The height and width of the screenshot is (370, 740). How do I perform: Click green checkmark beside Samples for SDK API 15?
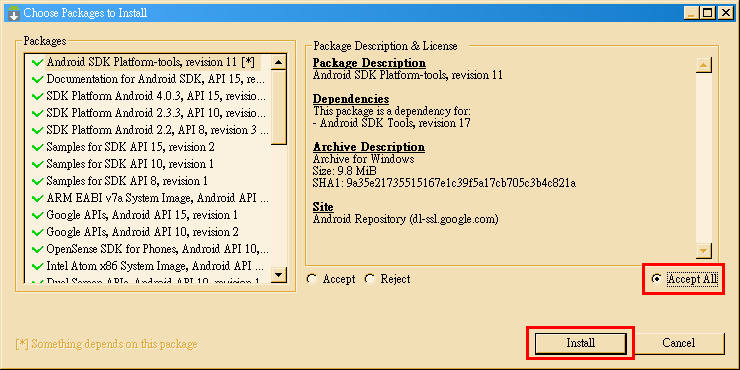click(37, 147)
